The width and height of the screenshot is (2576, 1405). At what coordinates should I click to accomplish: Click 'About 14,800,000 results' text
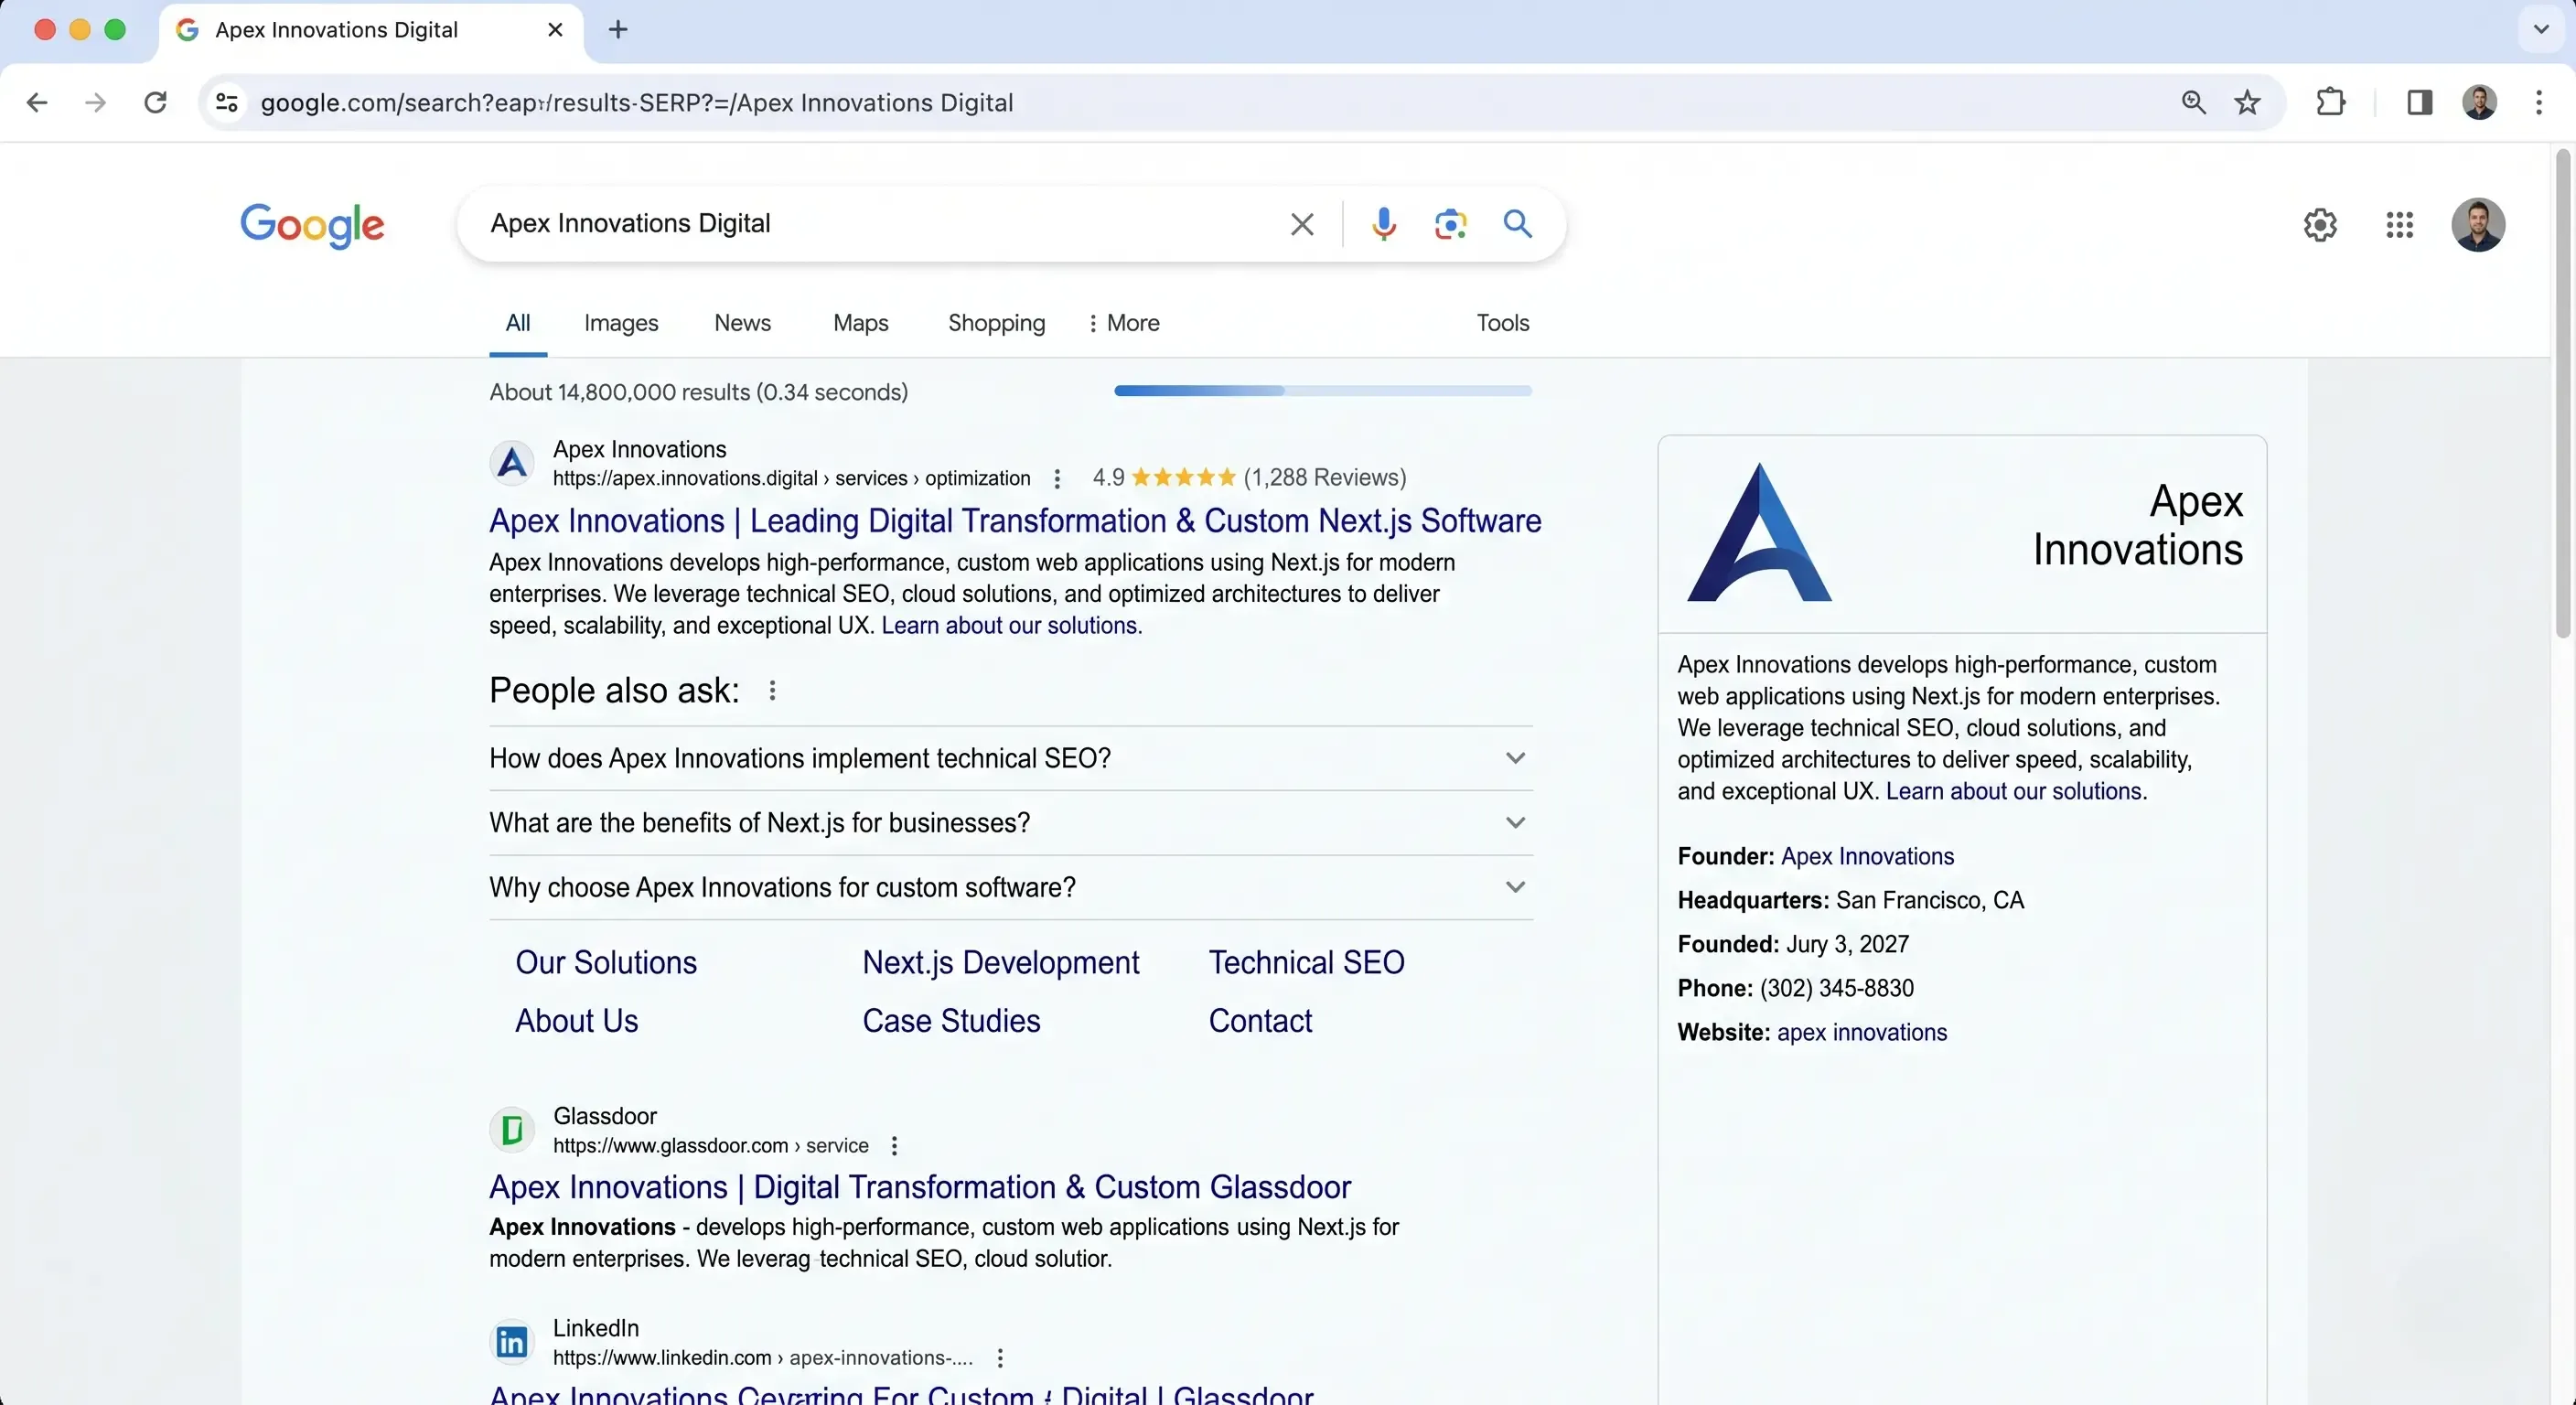coord(698,393)
